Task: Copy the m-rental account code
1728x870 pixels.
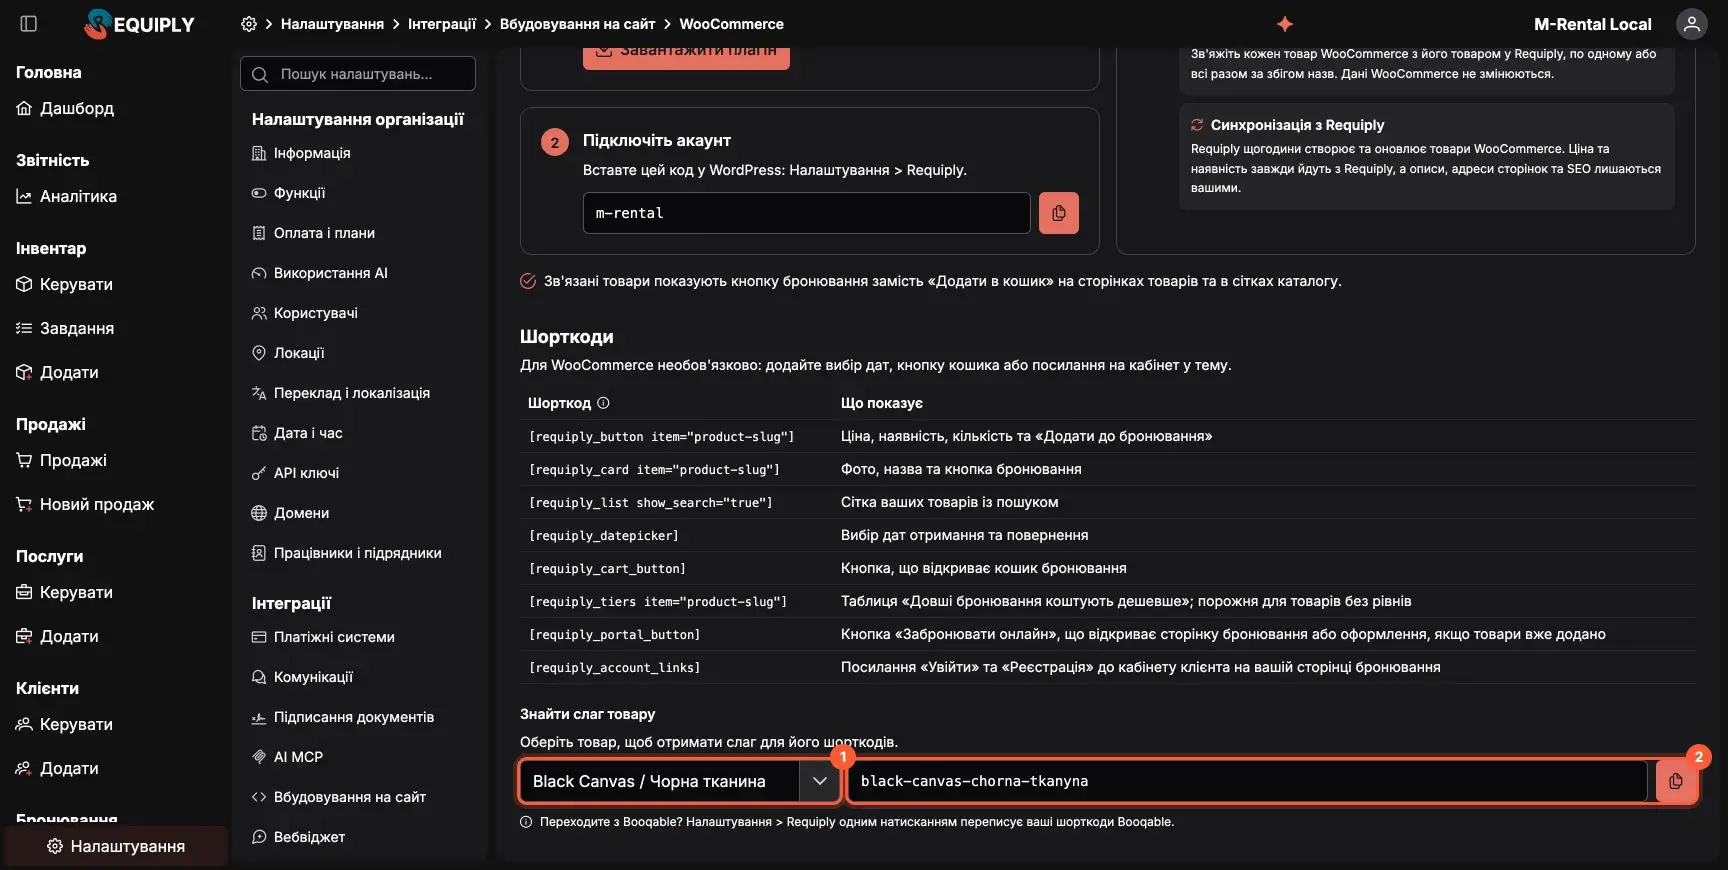Action: 1058,213
